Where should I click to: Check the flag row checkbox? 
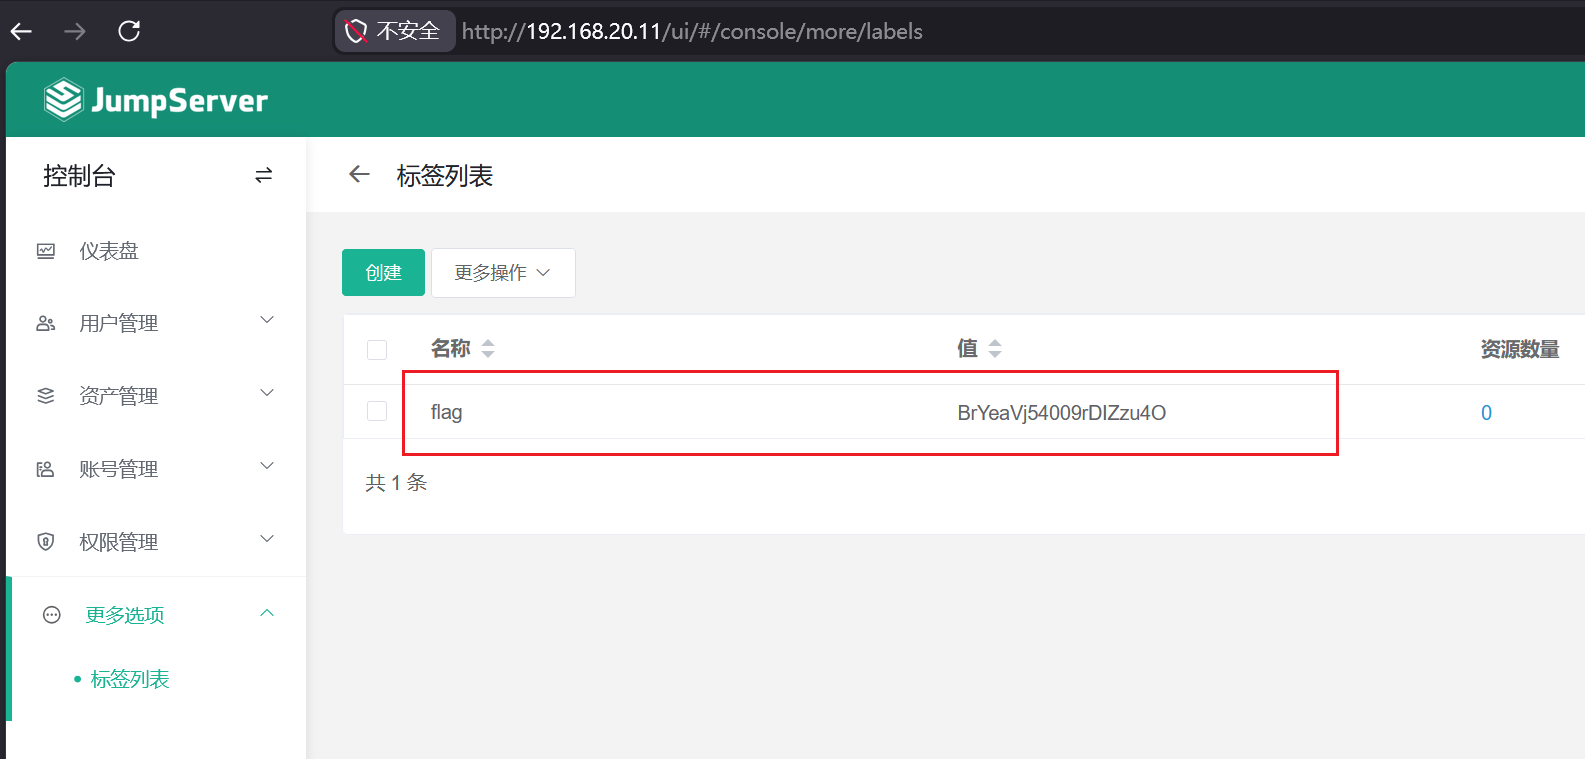377,411
